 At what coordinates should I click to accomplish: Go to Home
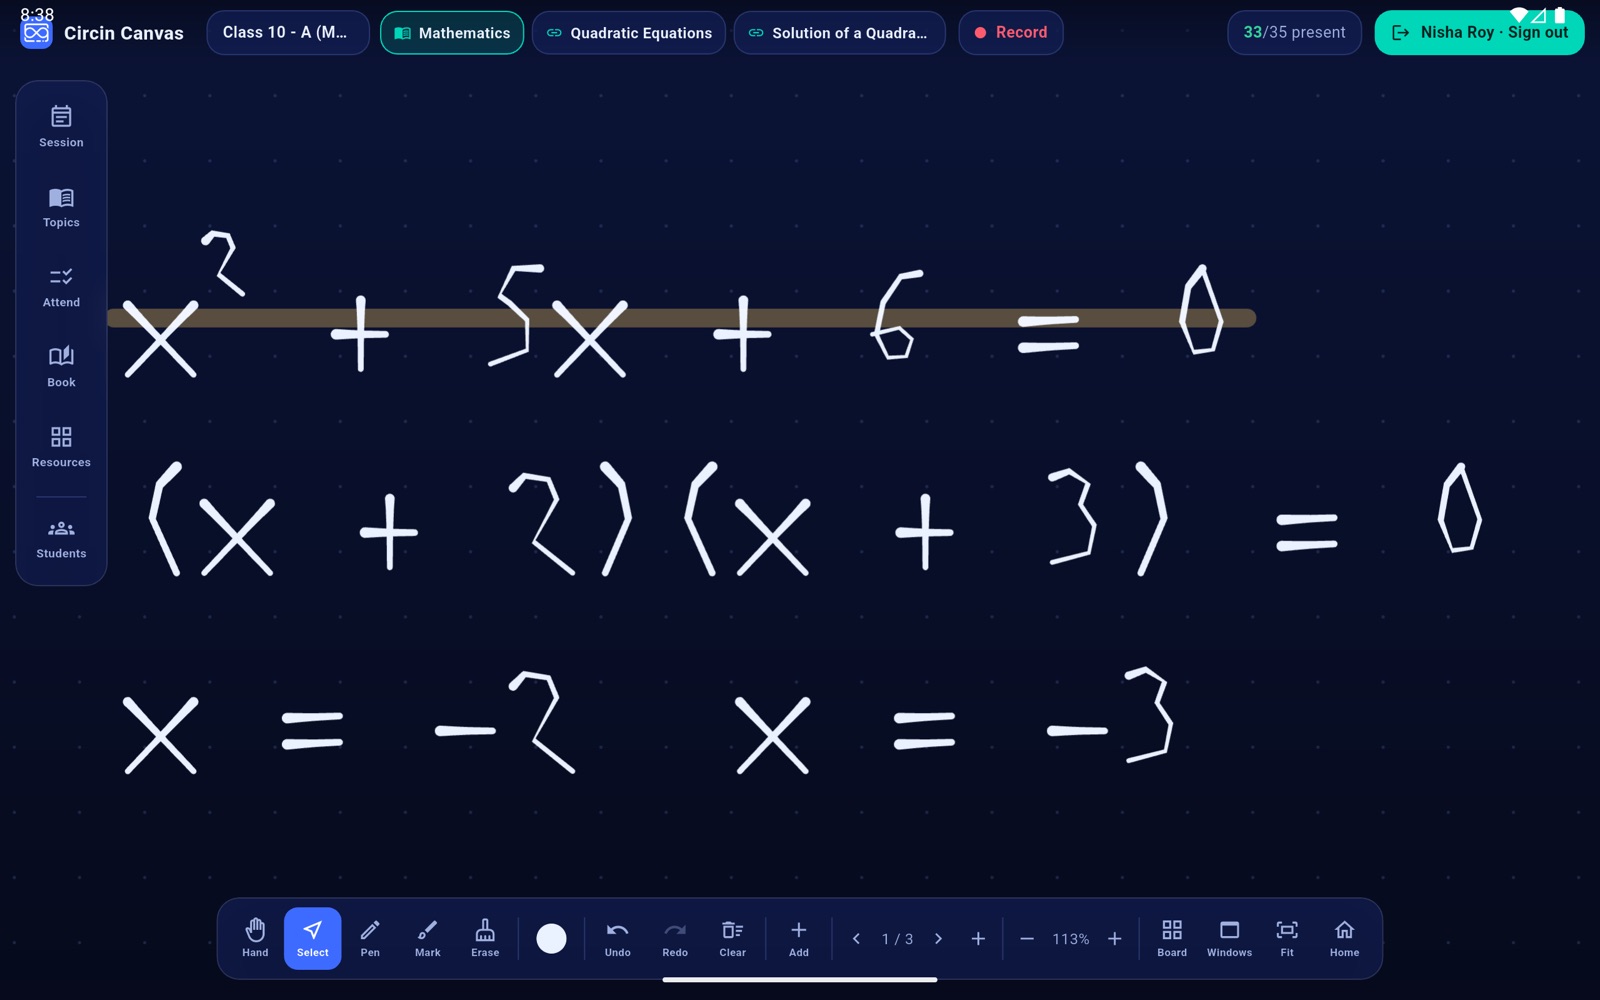(x=1344, y=938)
